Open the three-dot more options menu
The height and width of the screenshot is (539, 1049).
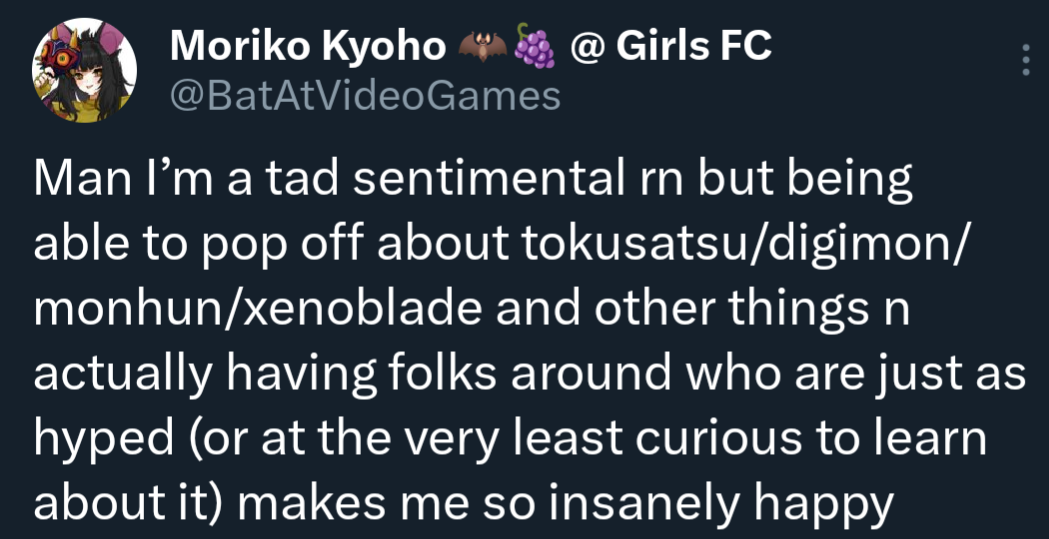click(x=1024, y=60)
